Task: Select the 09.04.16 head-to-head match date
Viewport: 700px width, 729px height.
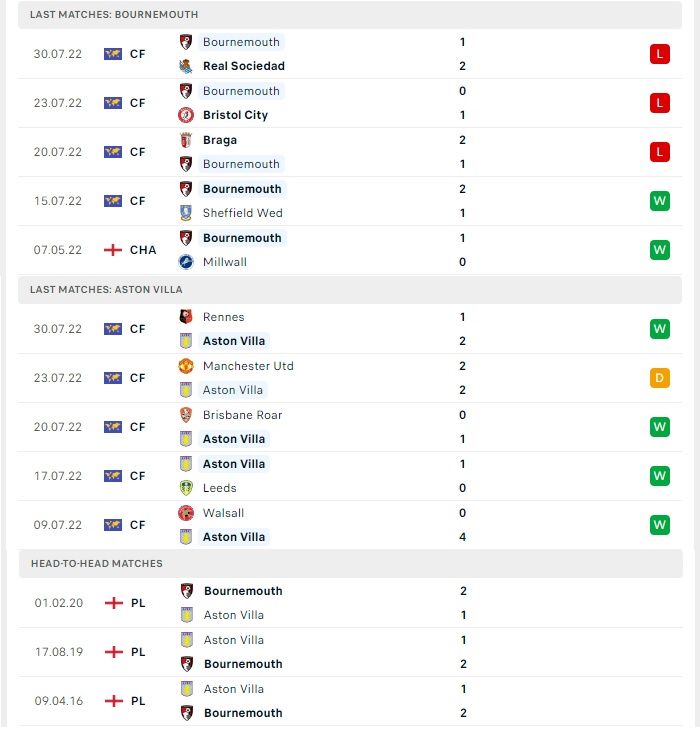Action: tap(59, 701)
